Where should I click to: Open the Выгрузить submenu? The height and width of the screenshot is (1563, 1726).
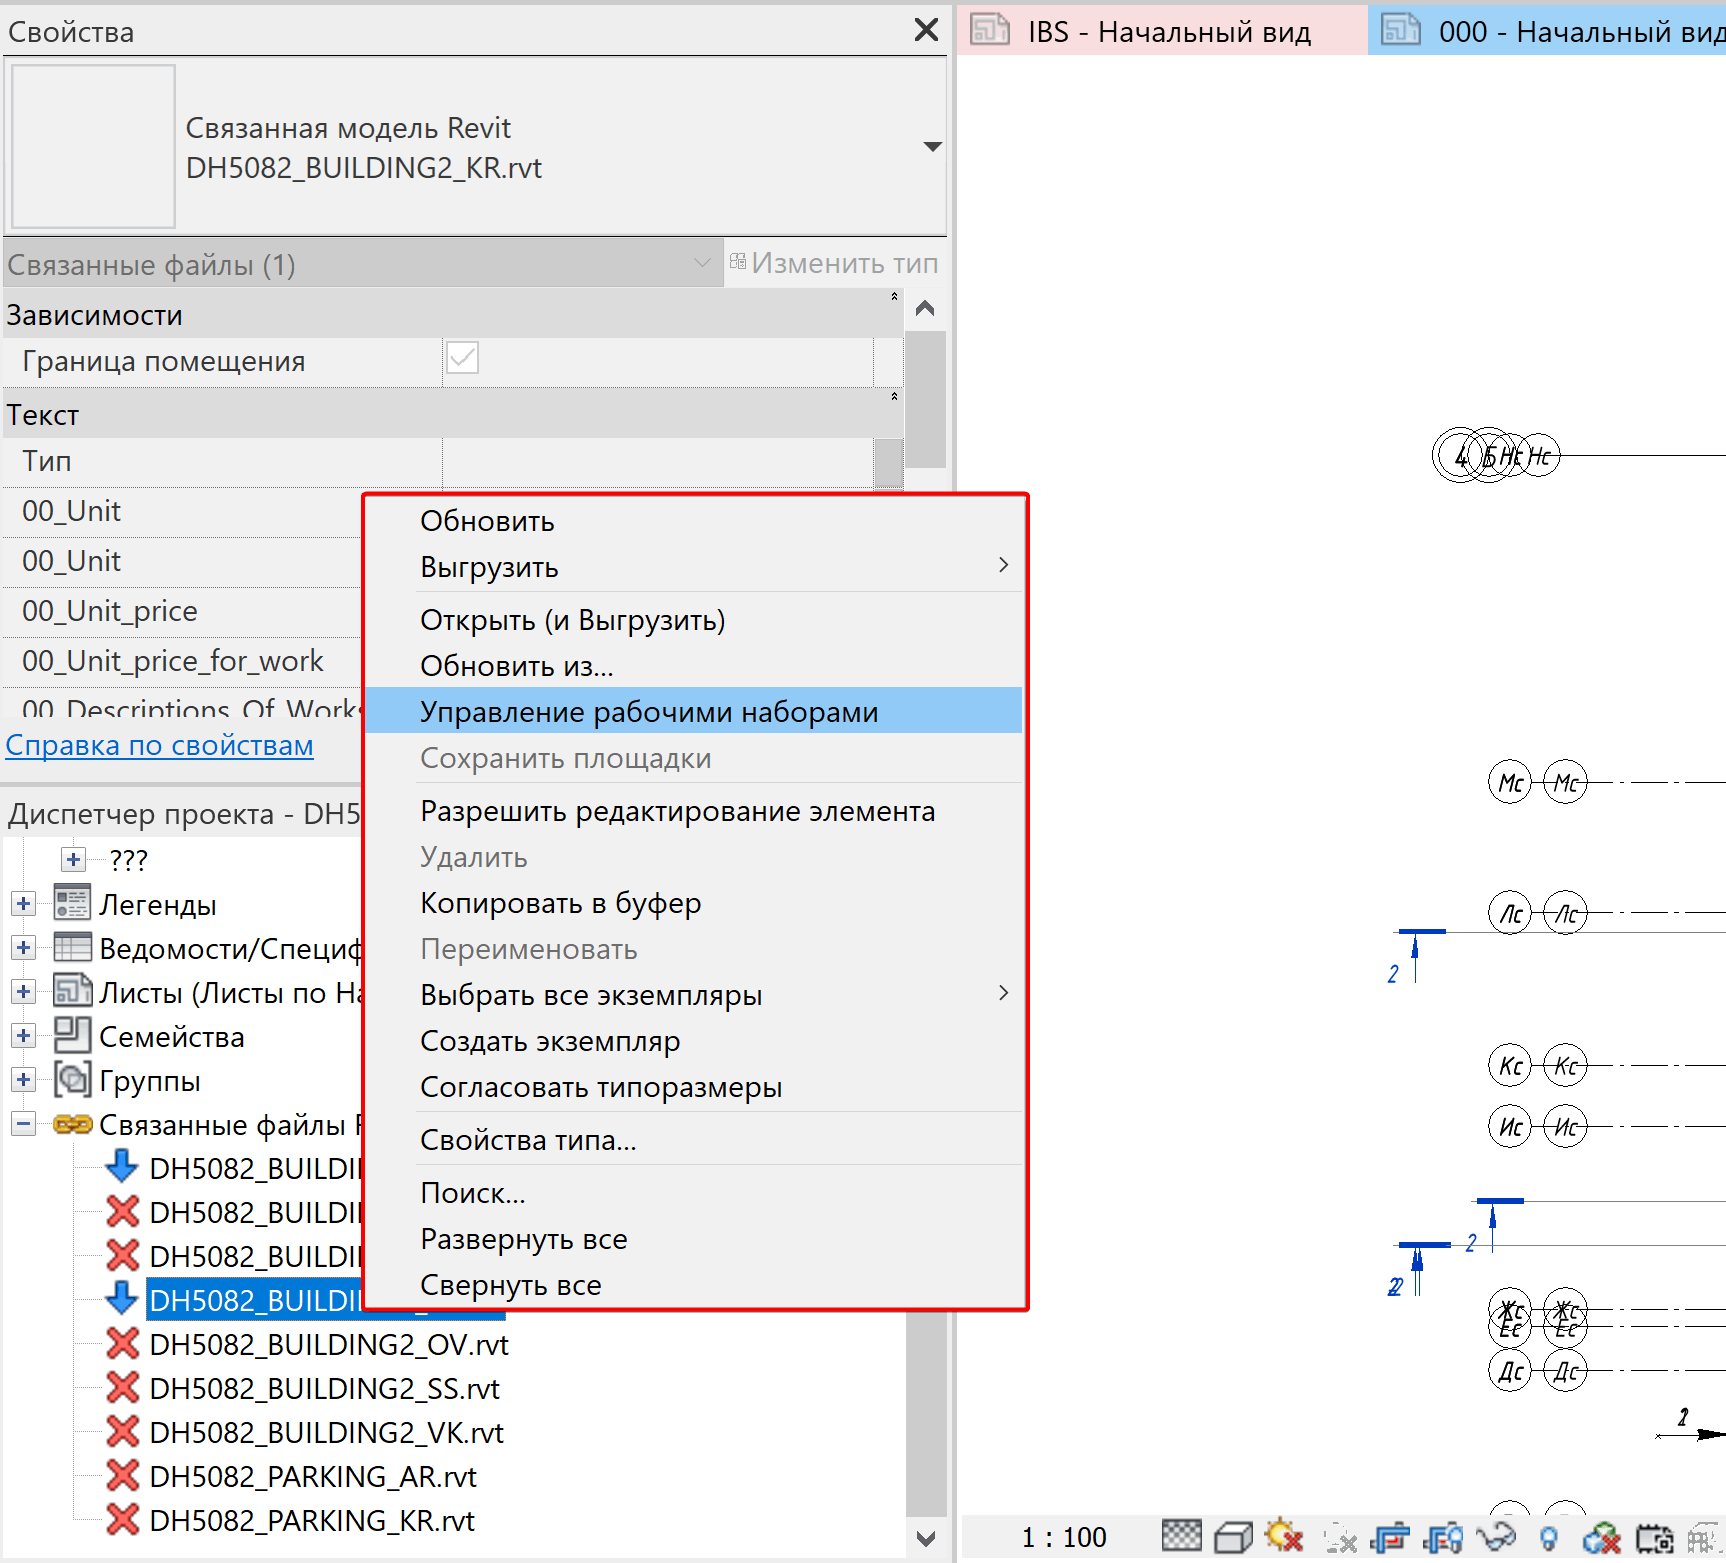point(694,567)
